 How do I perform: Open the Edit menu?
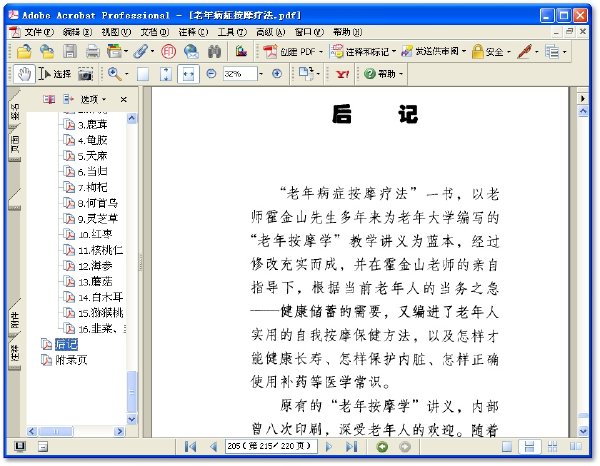pyautogui.click(x=77, y=32)
